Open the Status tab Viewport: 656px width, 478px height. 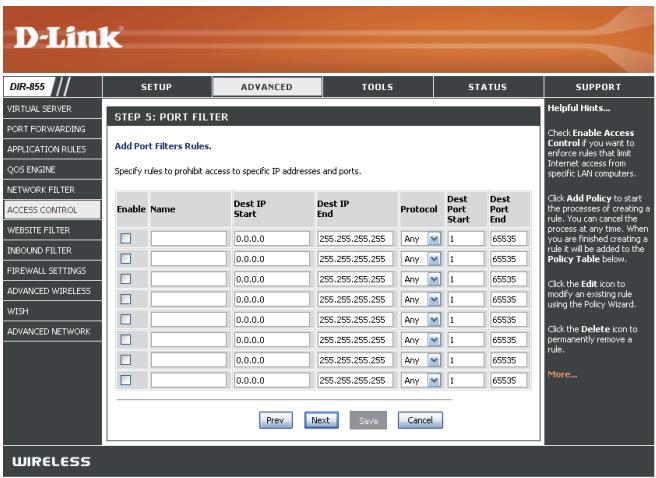tap(488, 87)
